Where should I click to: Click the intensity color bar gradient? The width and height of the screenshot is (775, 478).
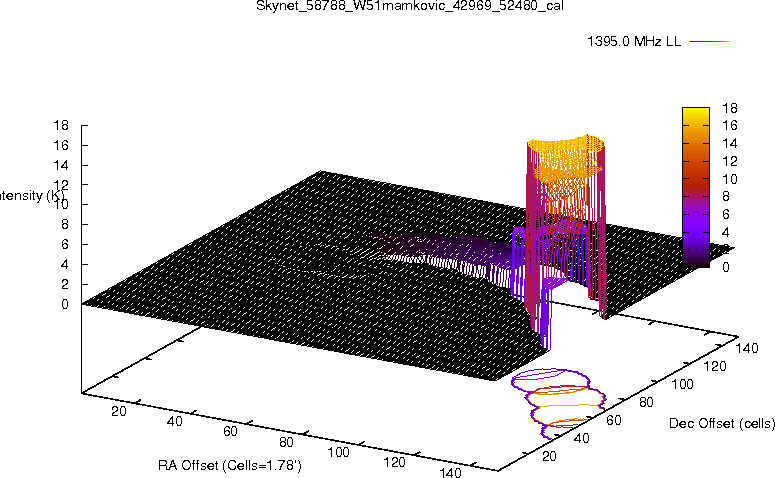point(696,187)
